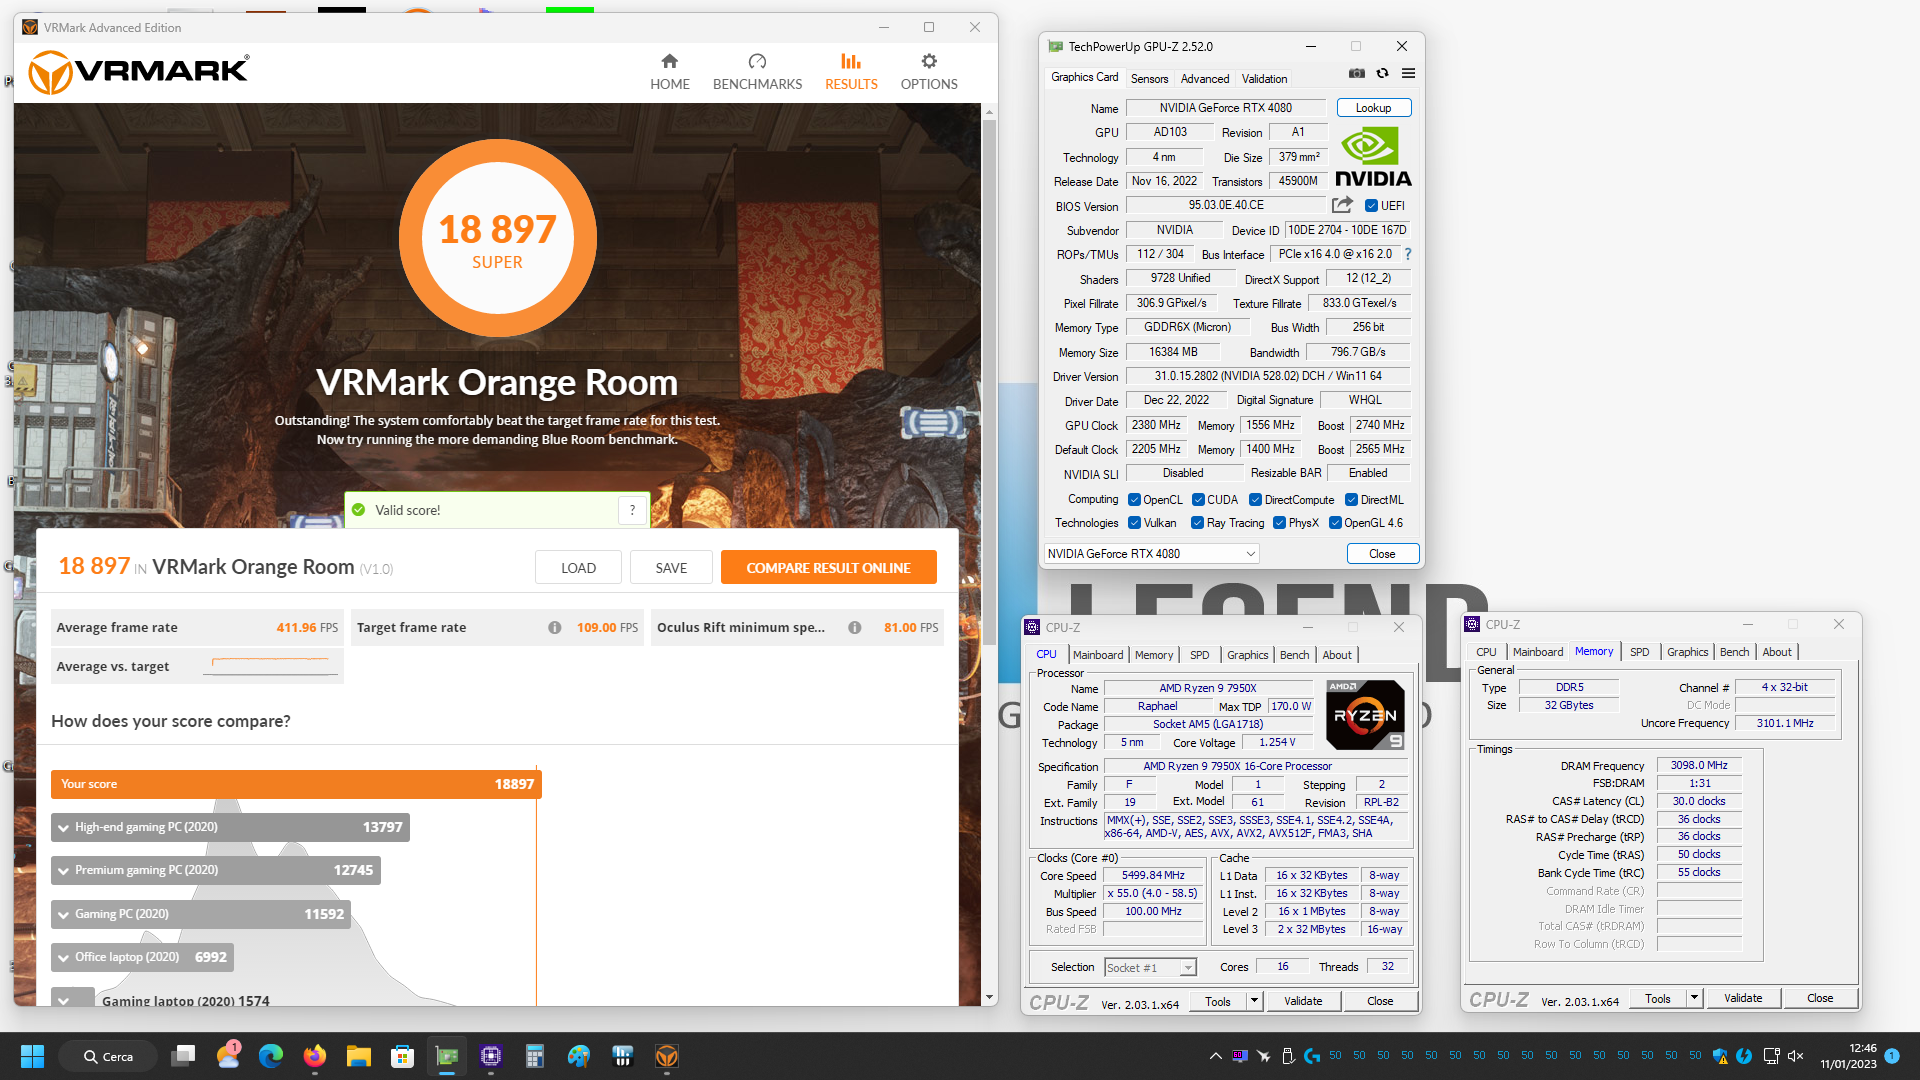
Task: Open Windows Start menu
Action: click(32, 1056)
